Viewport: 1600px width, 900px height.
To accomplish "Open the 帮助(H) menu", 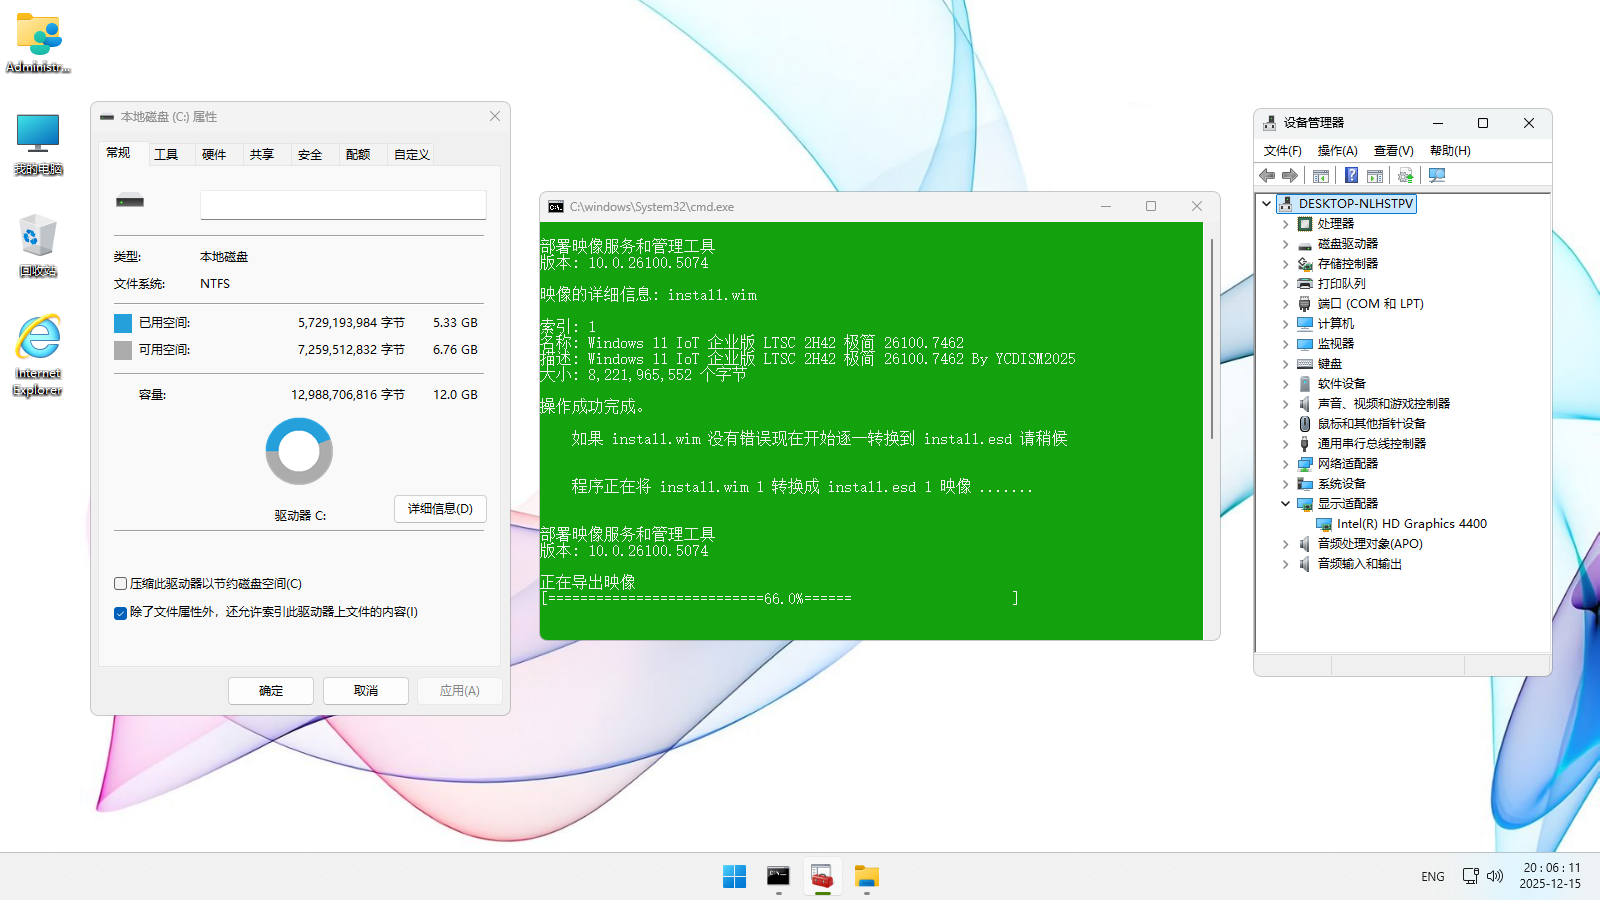I will pos(1450,151).
